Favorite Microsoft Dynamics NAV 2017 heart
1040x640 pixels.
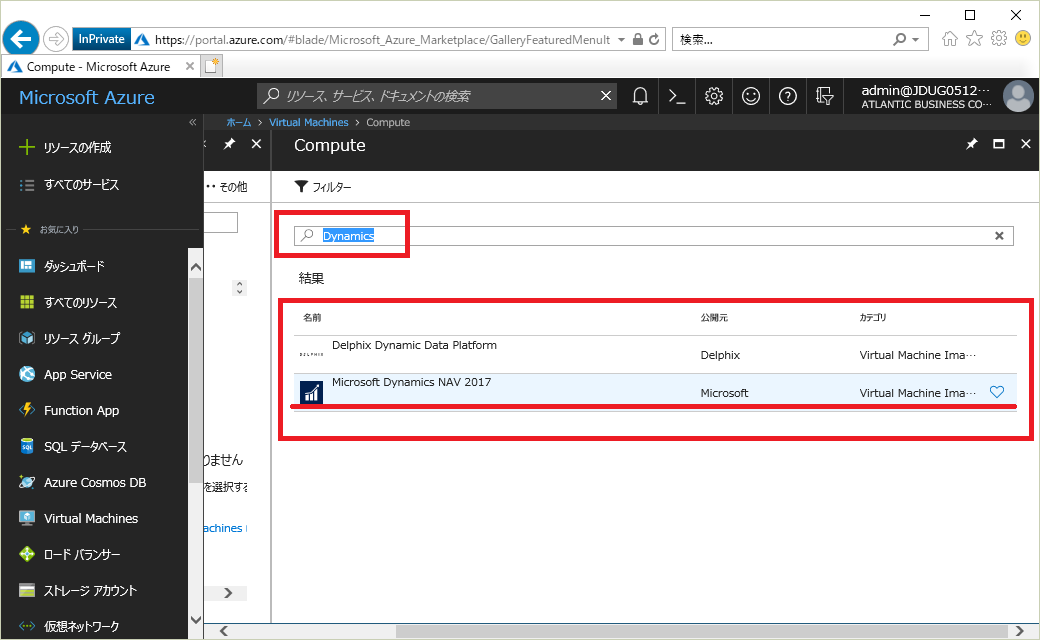click(997, 392)
